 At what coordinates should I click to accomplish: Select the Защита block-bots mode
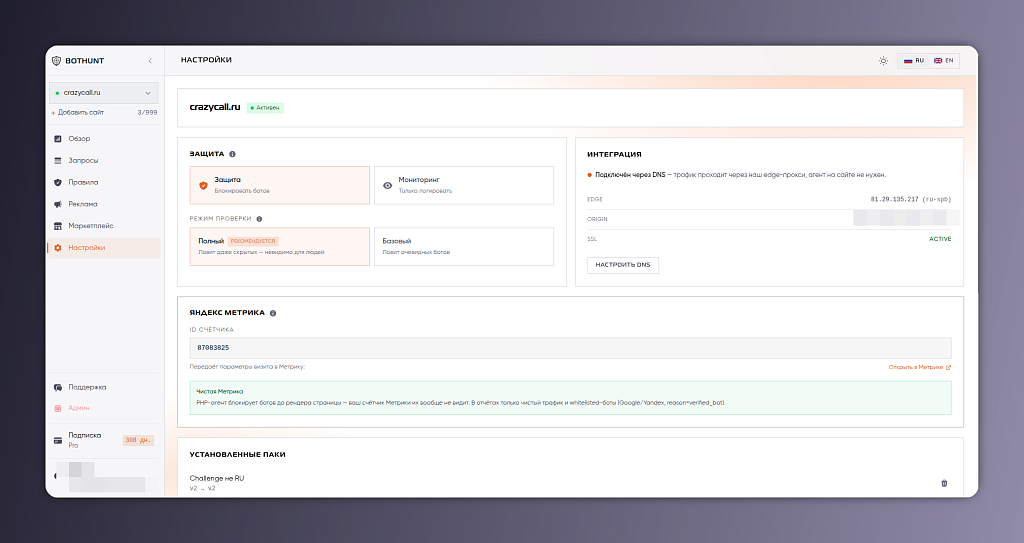[x=280, y=185]
